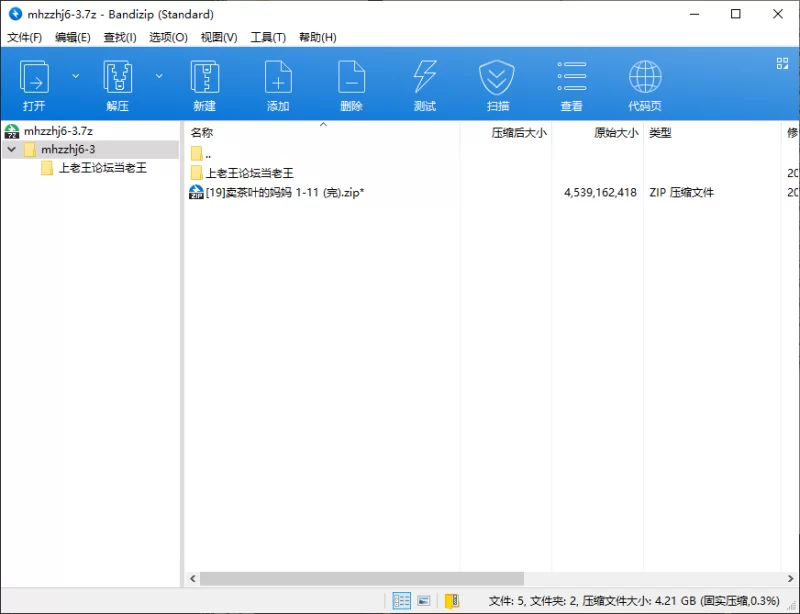Image resolution: width=800 pixels, height=614 pixels.
Task: Select mhzzhj6-3 folder in tree
Action: [68, 150]
